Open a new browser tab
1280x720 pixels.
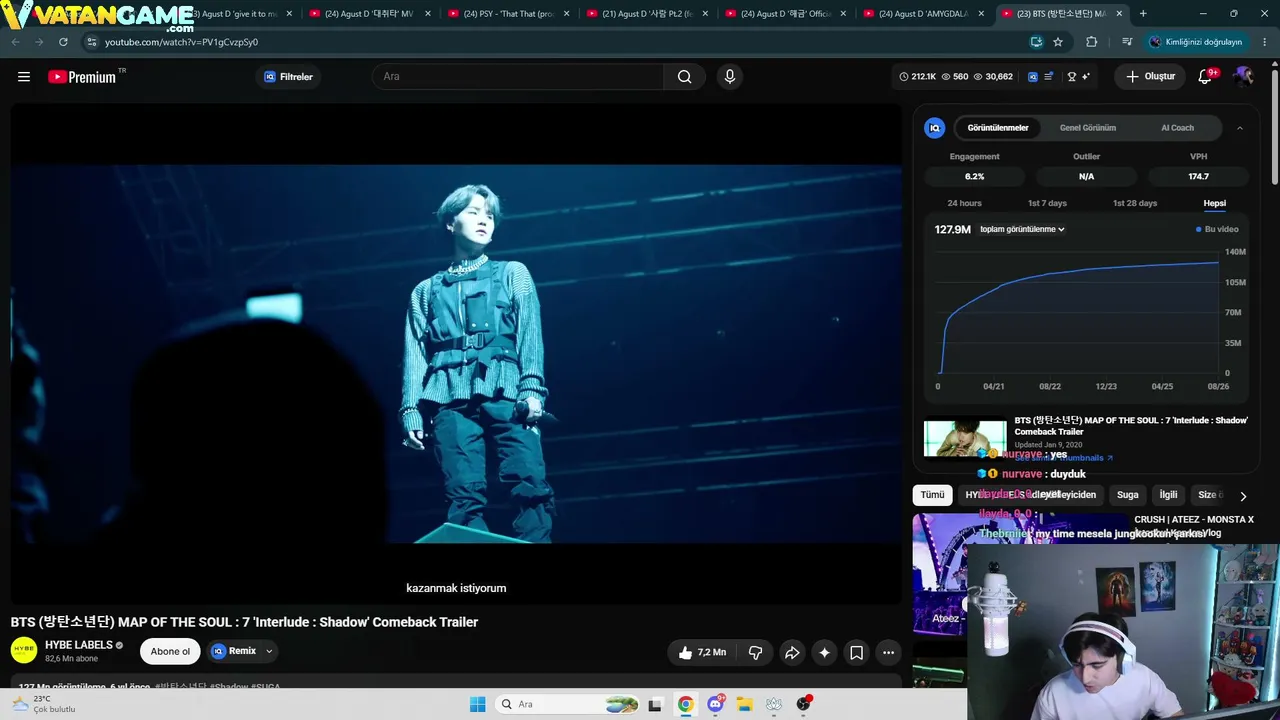1143,14
